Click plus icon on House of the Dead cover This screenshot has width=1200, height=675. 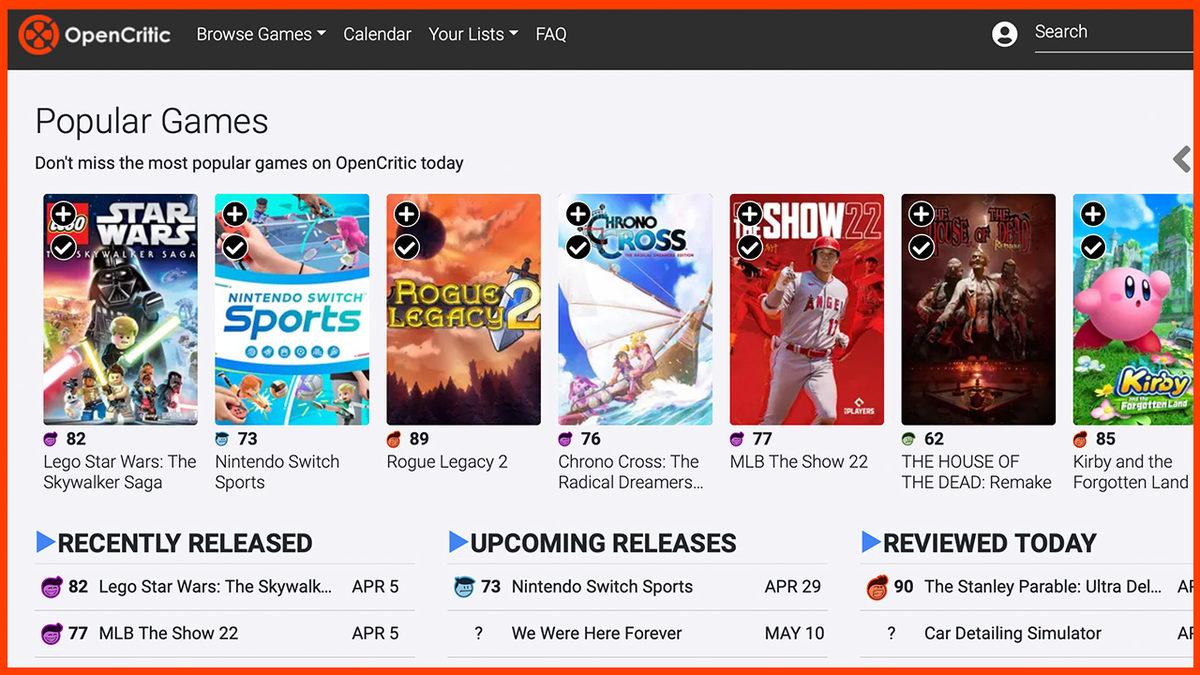921,214
